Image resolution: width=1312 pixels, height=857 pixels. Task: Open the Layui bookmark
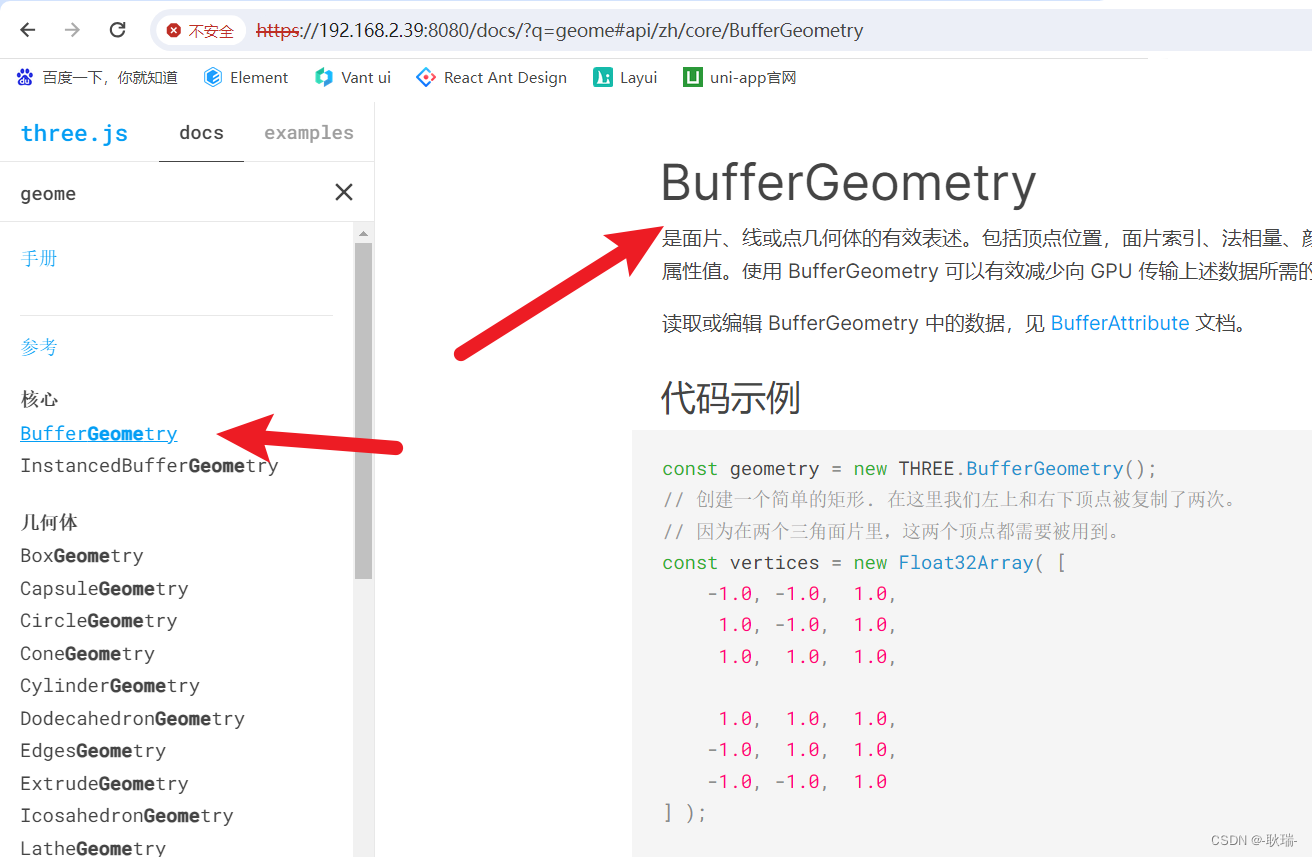click(x=624, y=77)
